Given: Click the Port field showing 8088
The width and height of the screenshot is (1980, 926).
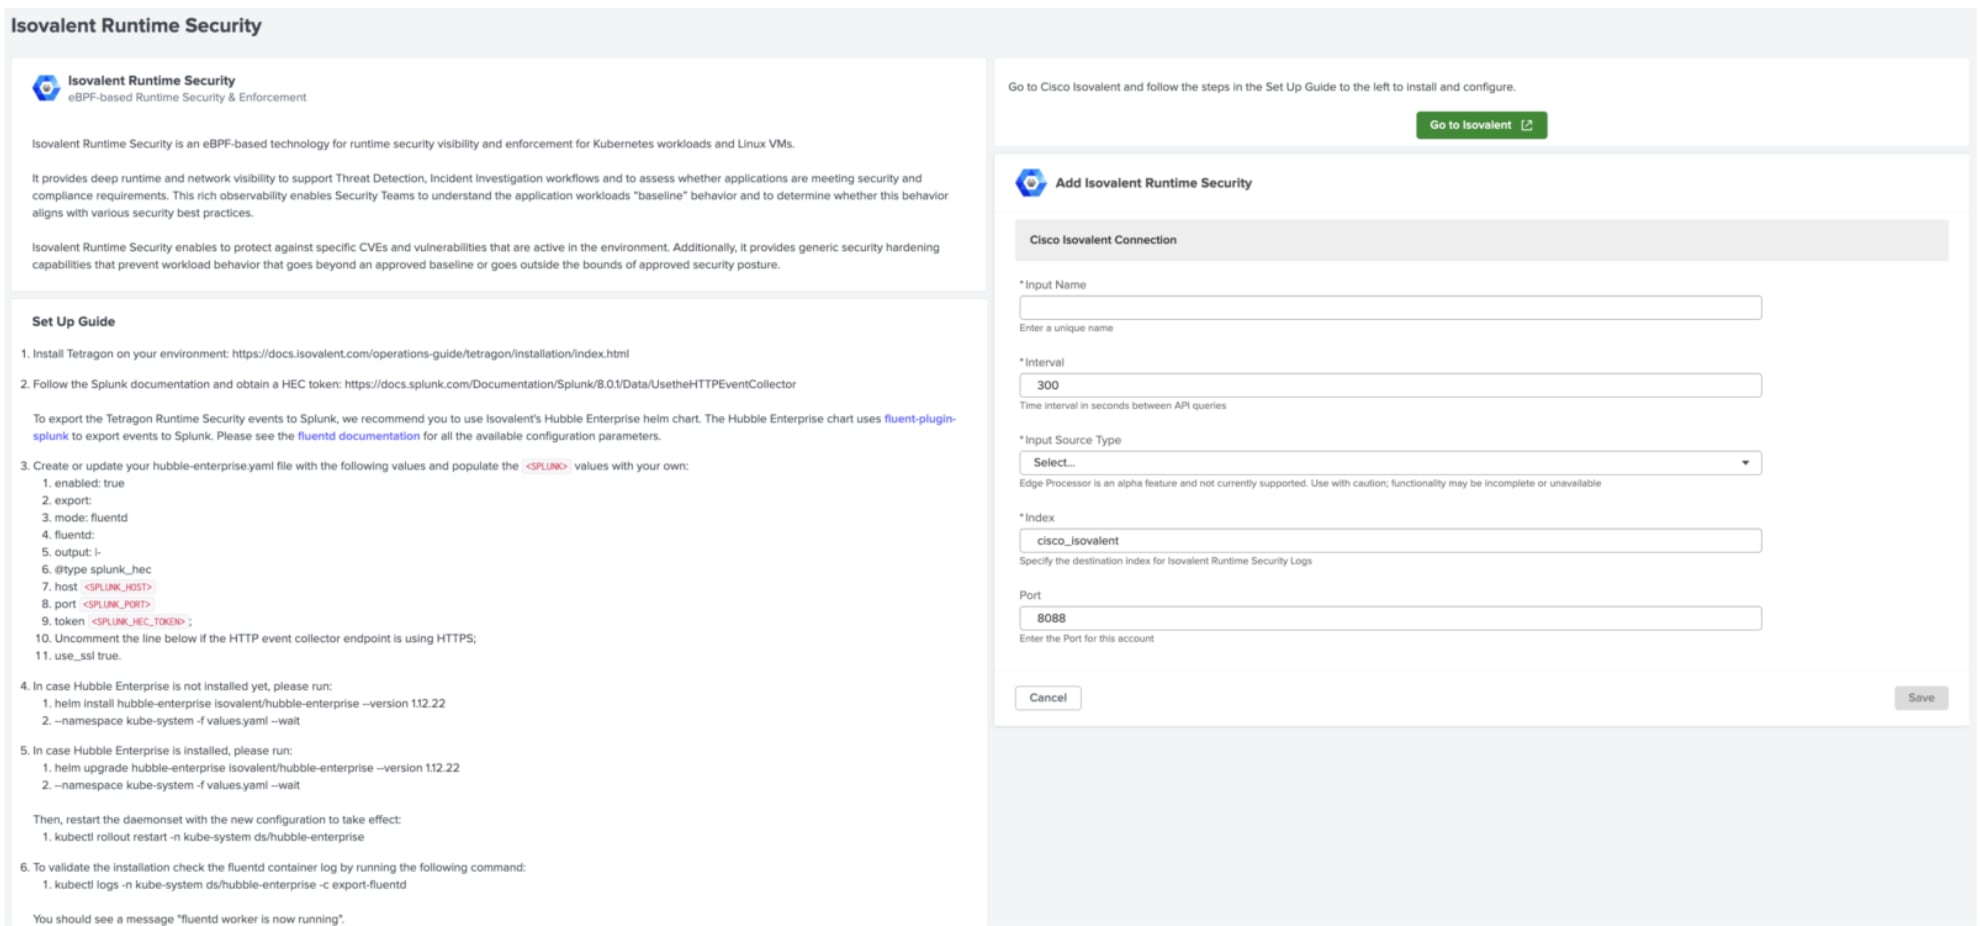Looking at the screenshot, I should tap(1389, 618).
